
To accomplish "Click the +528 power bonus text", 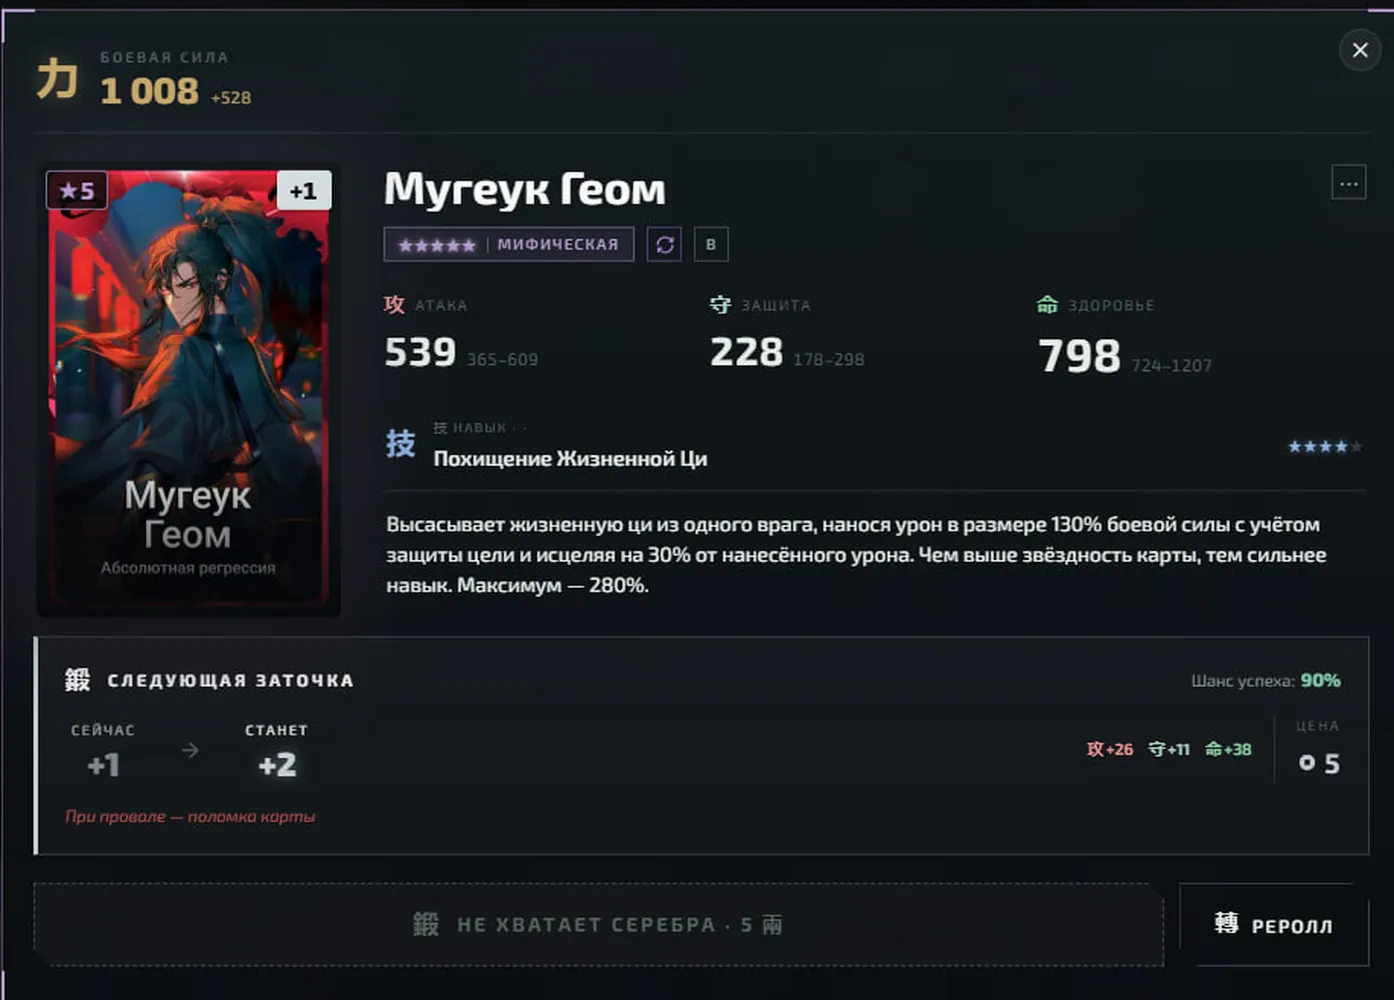I will [x=231, y=98].
